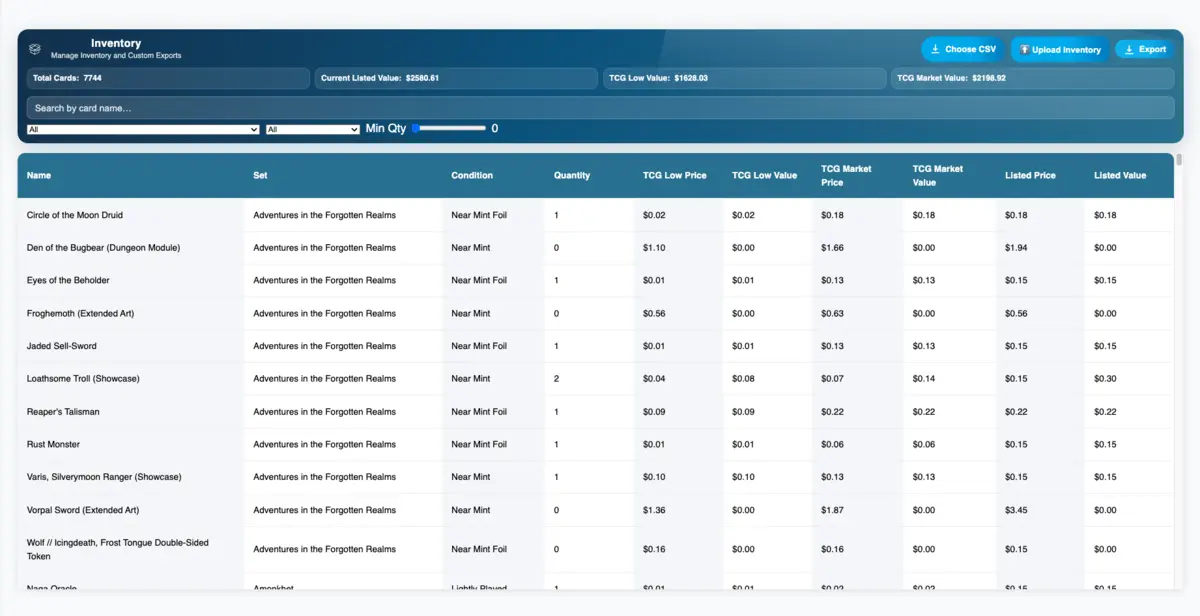This screenshot has height=616, width=1200.
Task: Sort by the TCG Market Price header
Action: 846,175
